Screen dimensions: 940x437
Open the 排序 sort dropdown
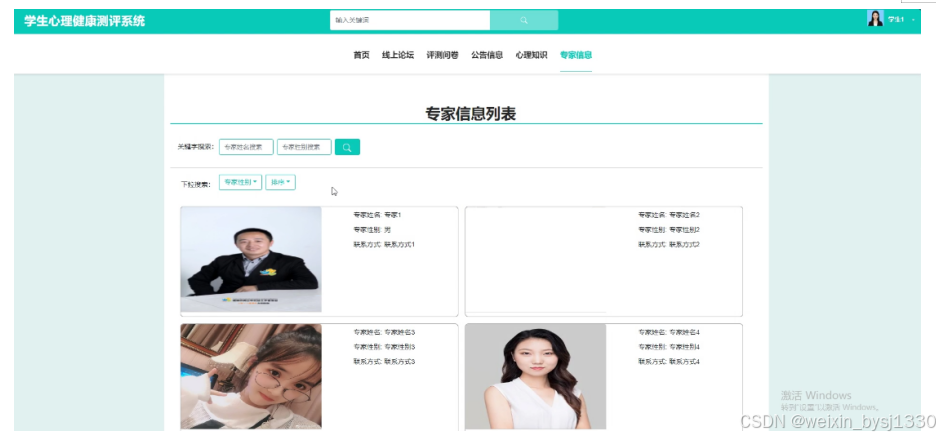[281, 182]
